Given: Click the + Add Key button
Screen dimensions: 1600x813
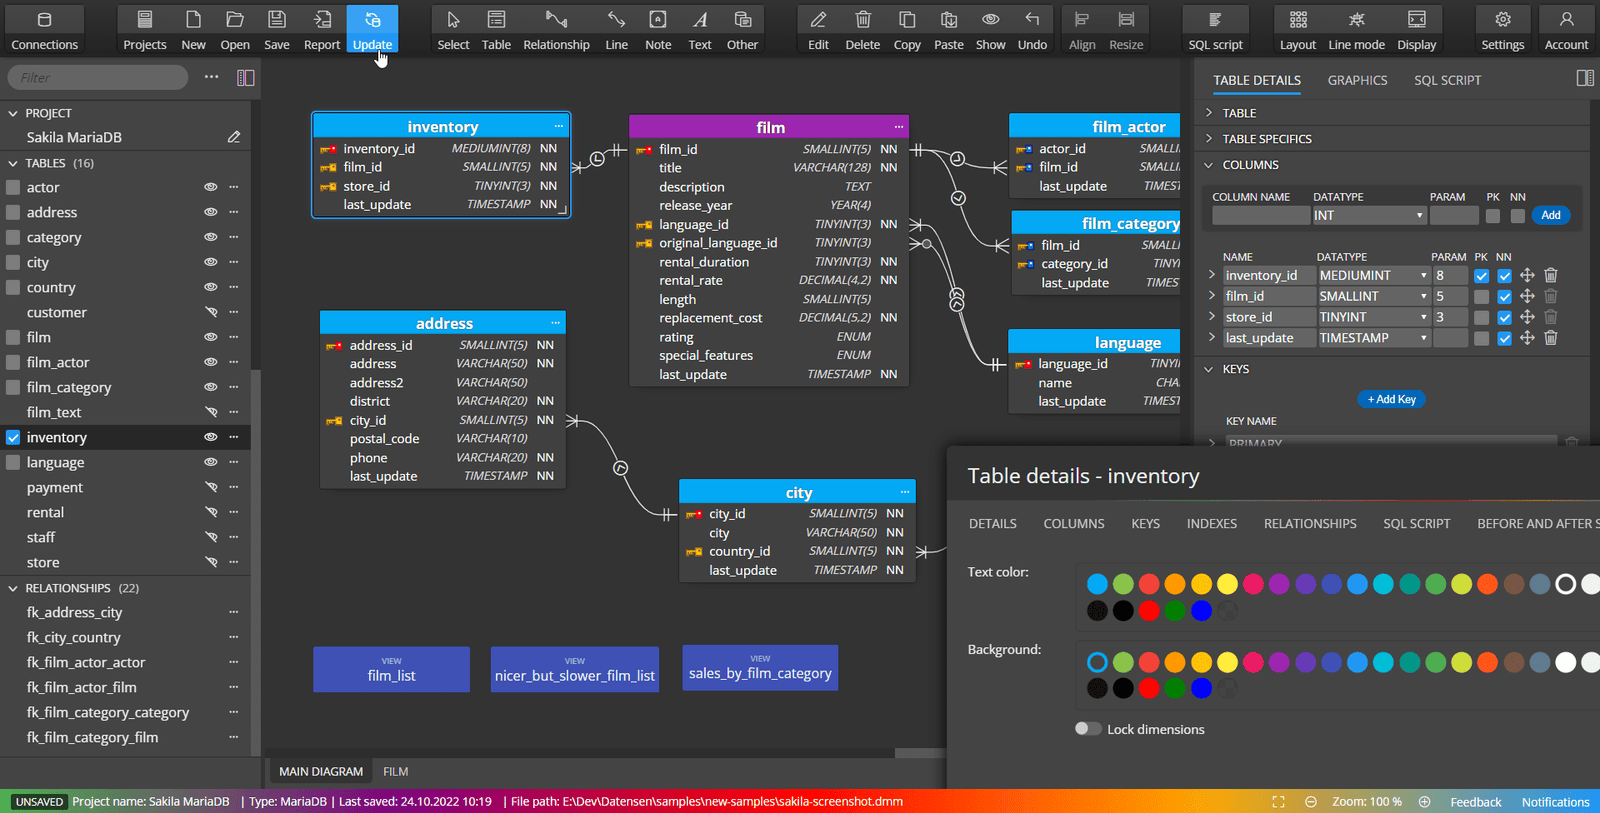Looking at the screenshot, I should pos(1392,399).
